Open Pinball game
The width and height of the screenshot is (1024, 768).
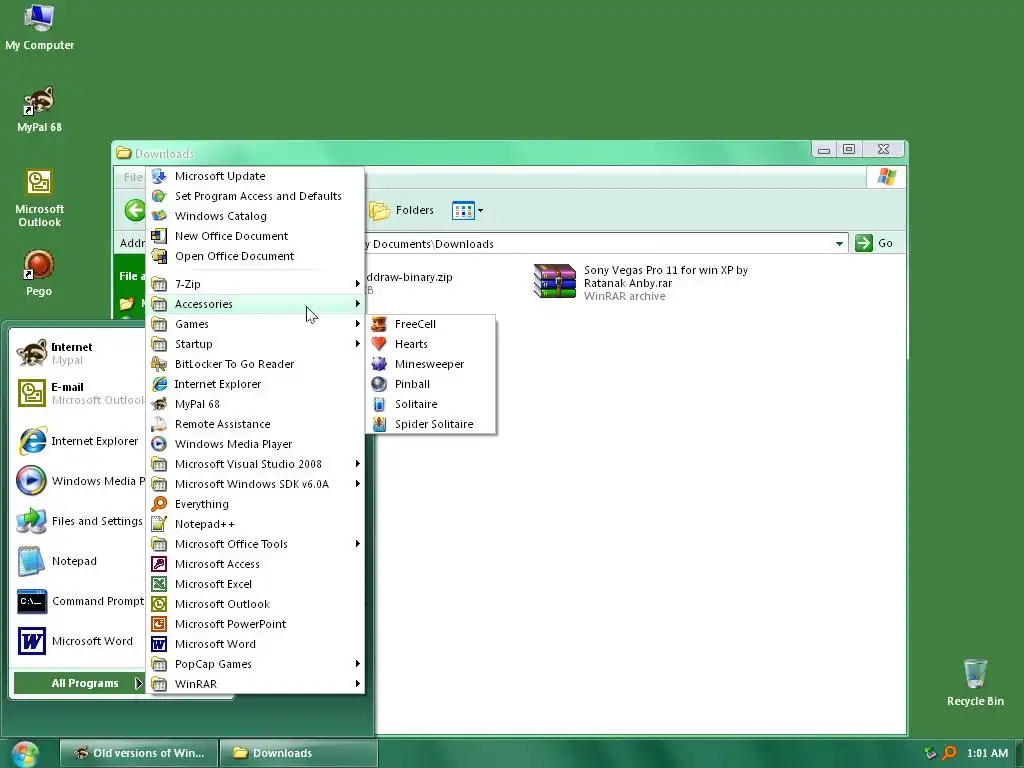tap(432, 384)
